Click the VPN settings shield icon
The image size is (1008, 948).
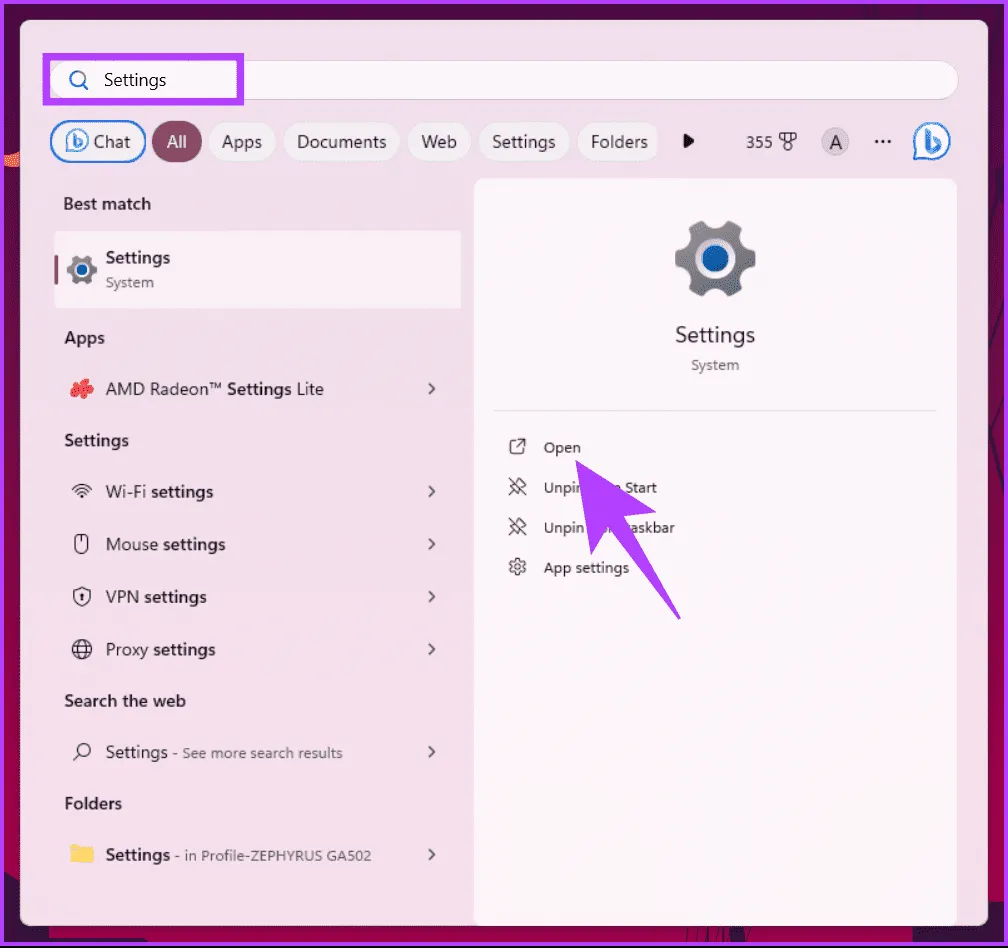[82, 597]
